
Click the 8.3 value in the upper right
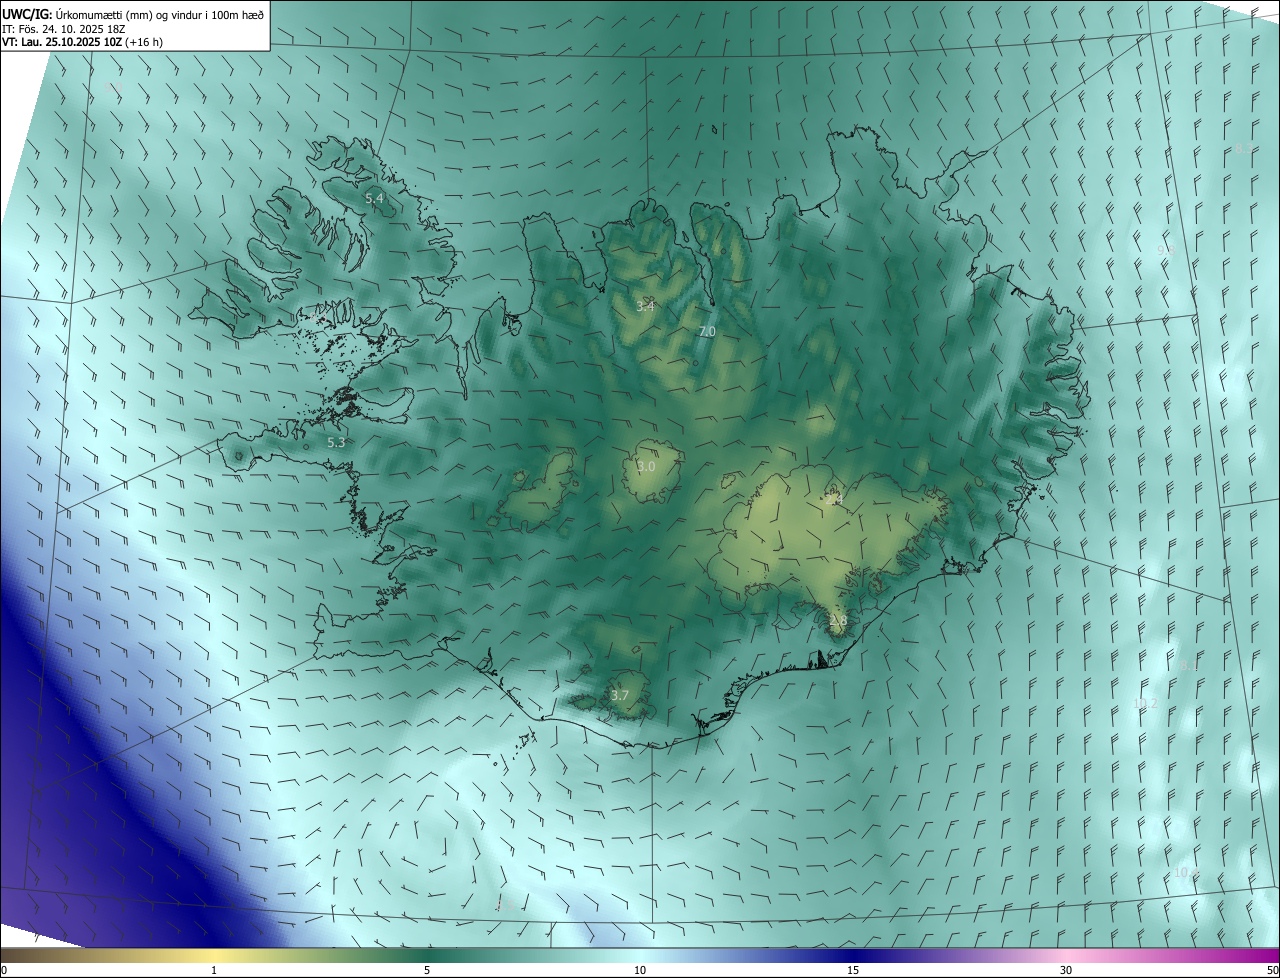click(1244, 149)
